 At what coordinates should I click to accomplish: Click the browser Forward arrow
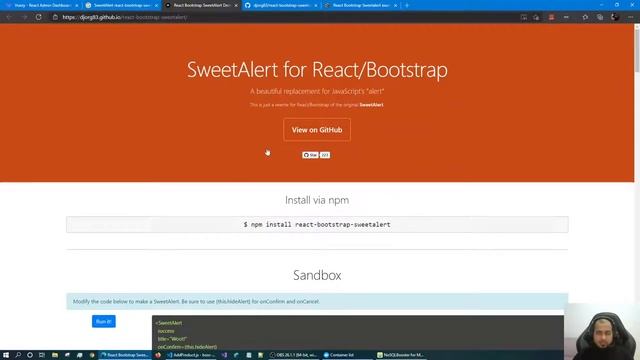point(24,17)
